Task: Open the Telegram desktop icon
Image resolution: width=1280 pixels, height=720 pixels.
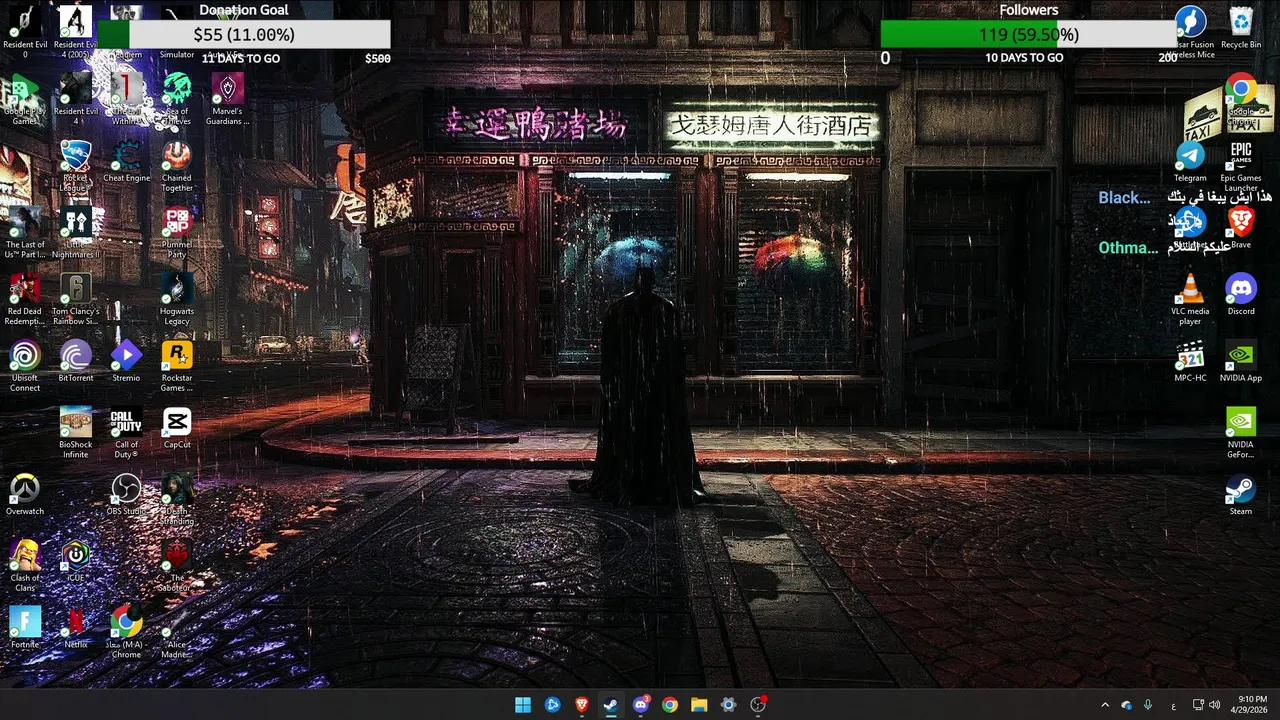Action: (1190, 162)
